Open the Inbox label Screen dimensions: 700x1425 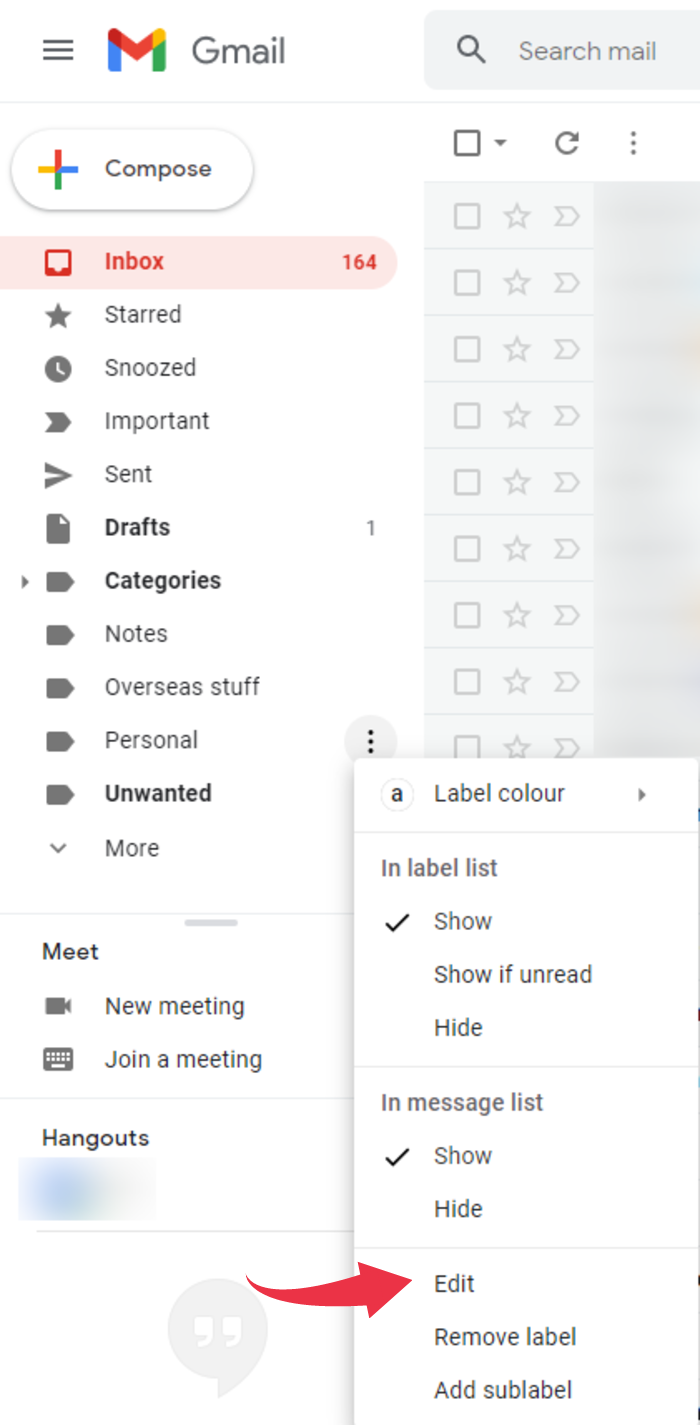(x=134, y=261)
